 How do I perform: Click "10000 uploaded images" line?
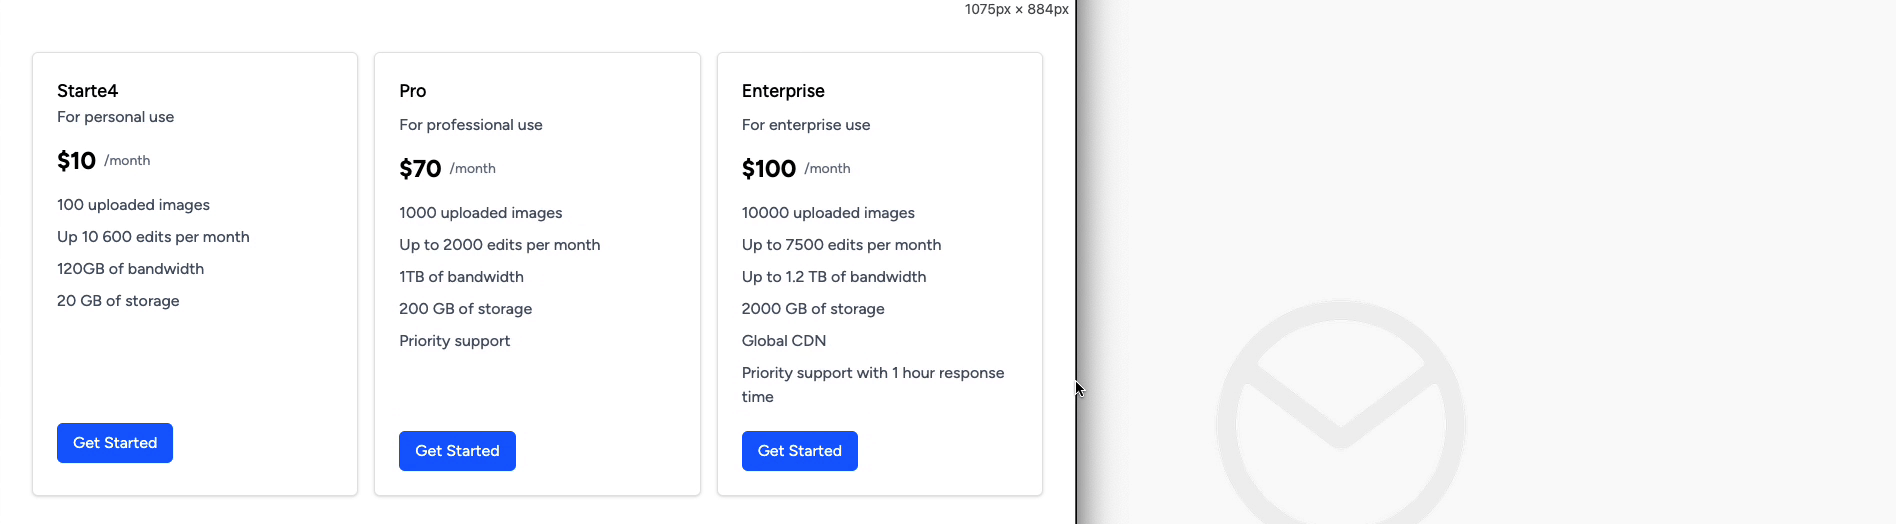click(x=827, y=213)
